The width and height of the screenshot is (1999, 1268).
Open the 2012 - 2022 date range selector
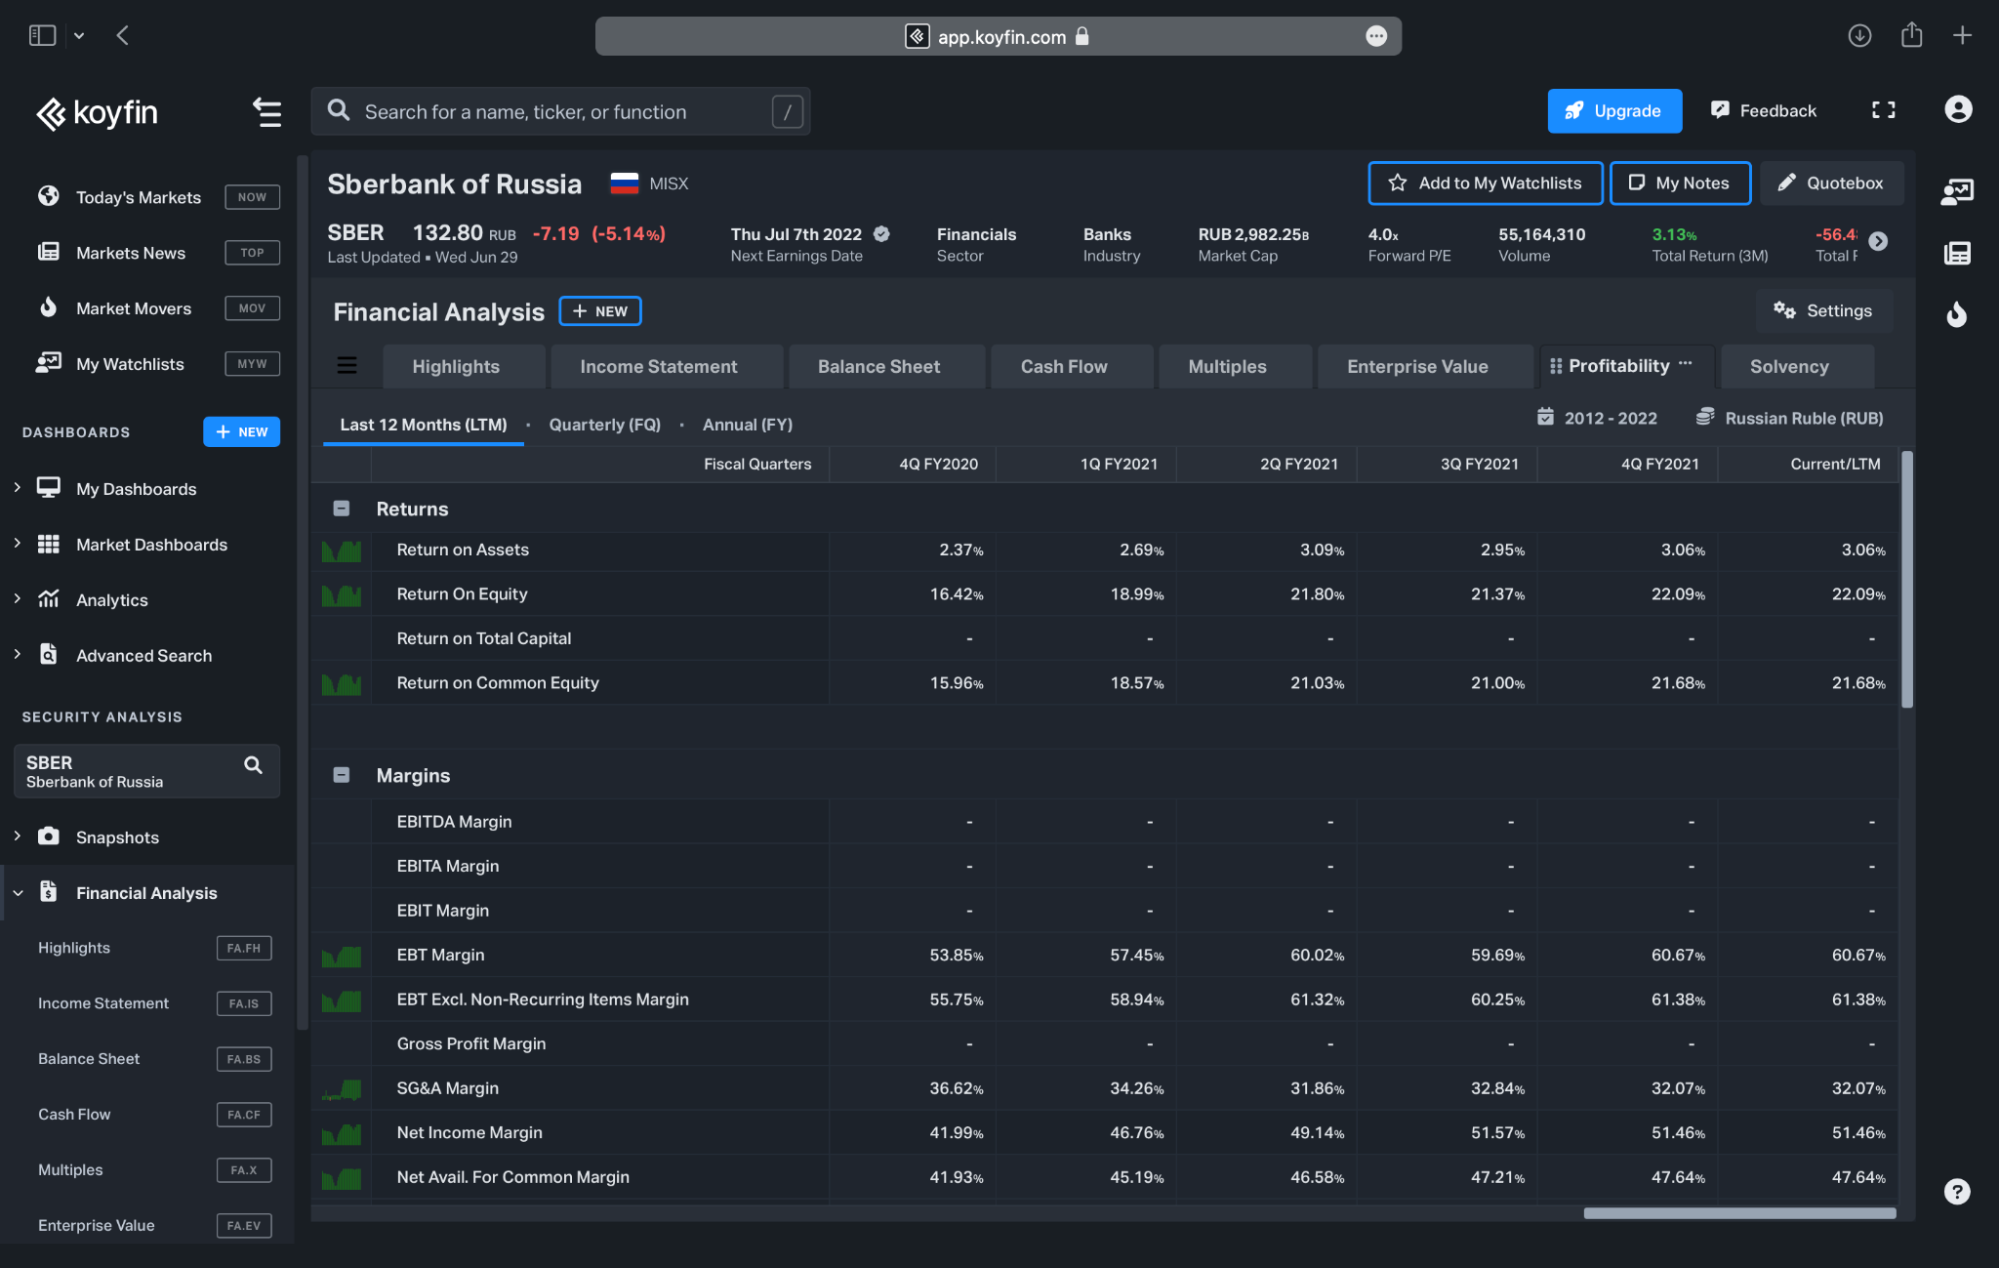[1597, 418]
